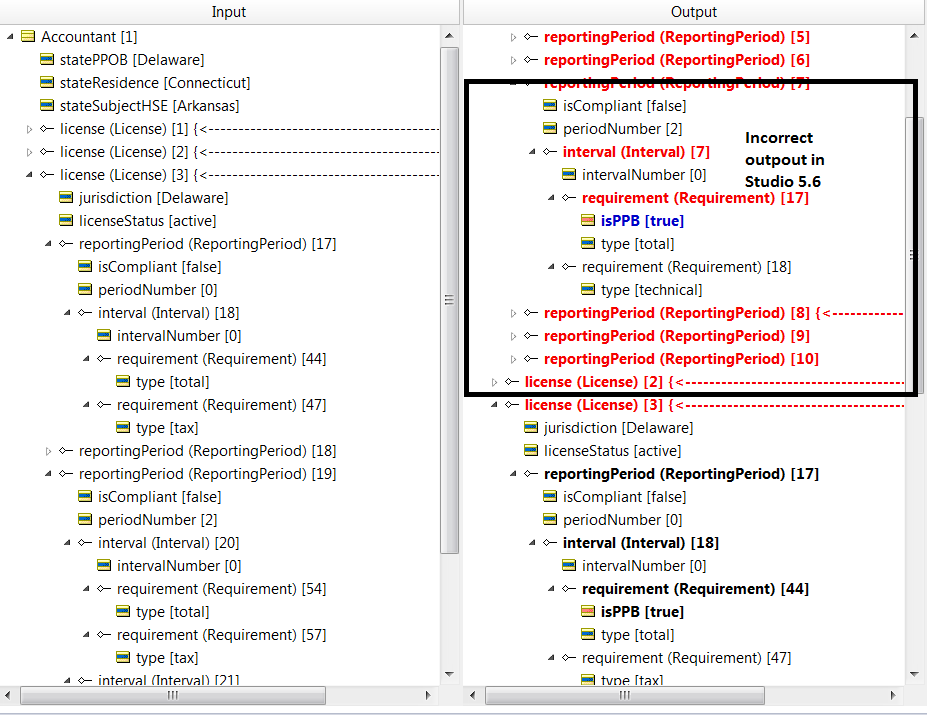Collapse interval (Interval) [20] in Input
The height and width of the screenshot is (715, 927).
pos(67,542)
